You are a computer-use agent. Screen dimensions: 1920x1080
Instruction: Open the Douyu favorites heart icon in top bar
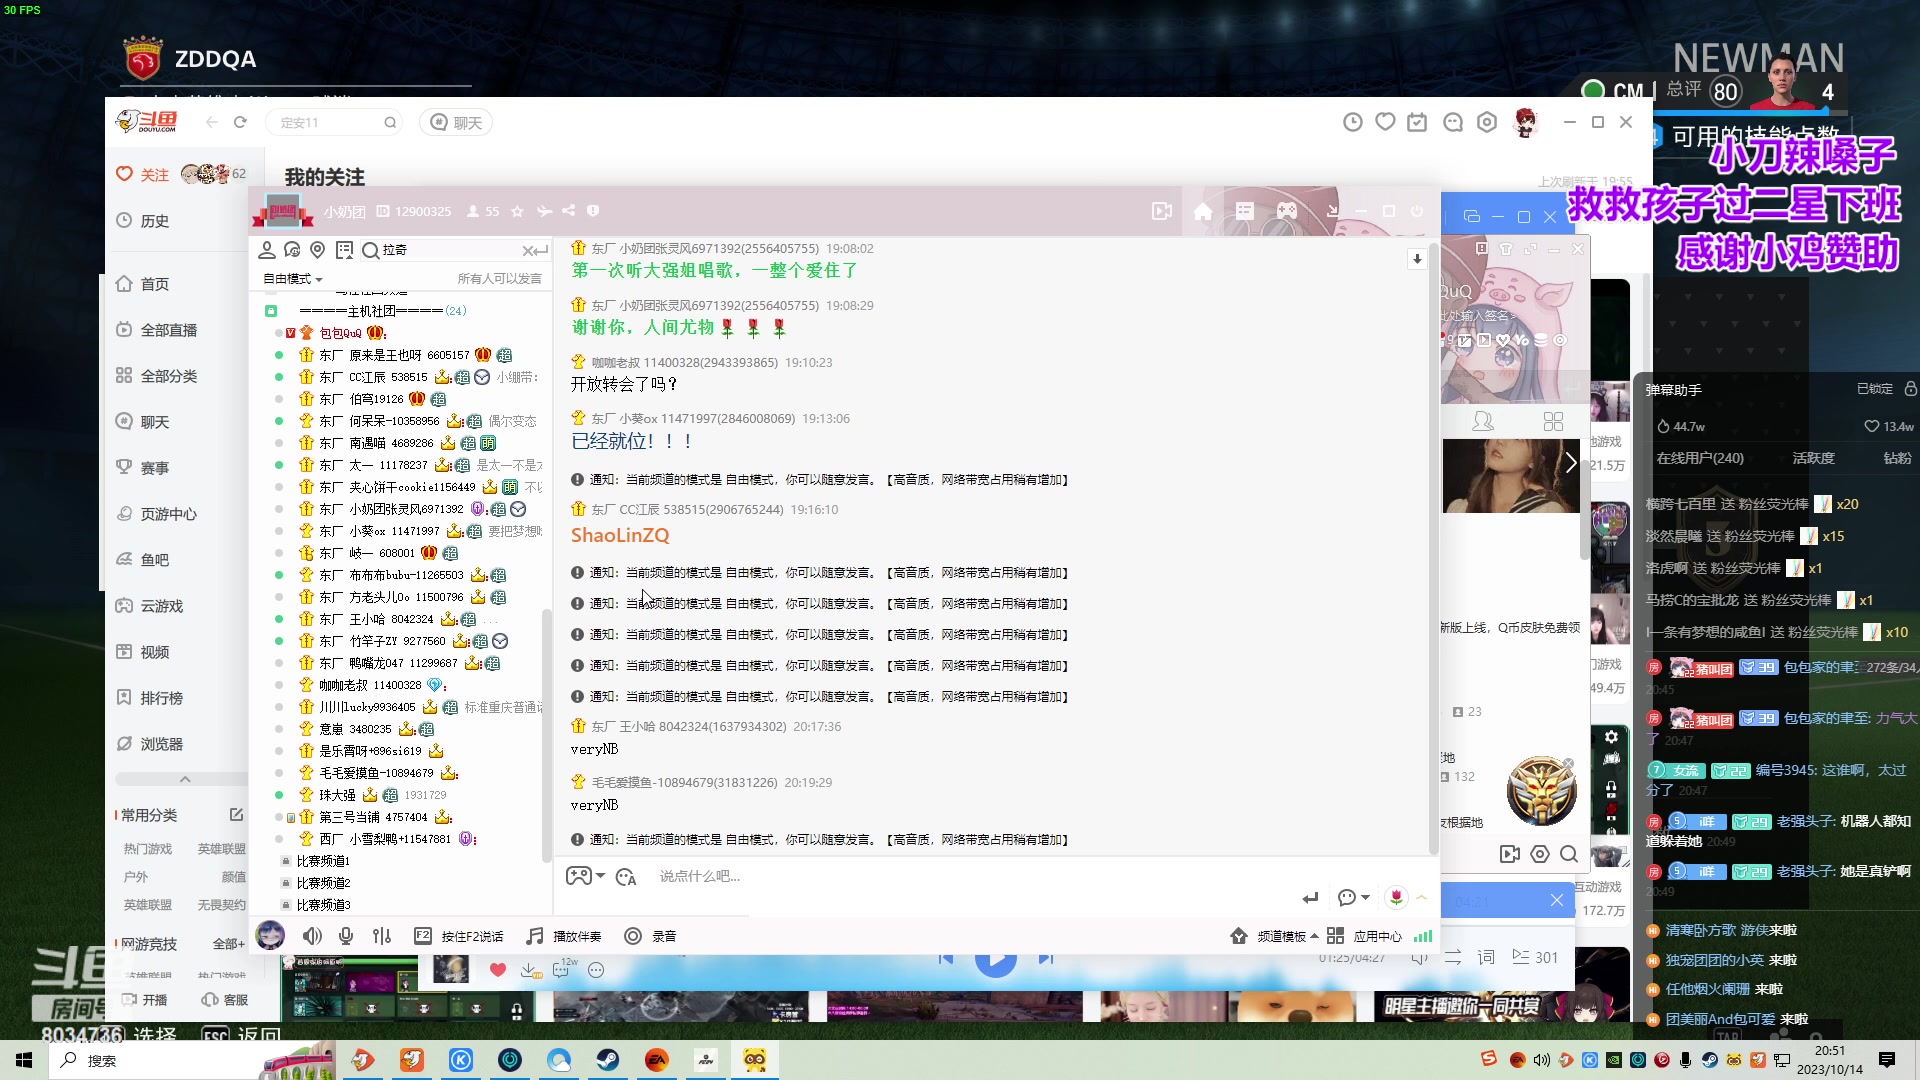point(1385,122)
